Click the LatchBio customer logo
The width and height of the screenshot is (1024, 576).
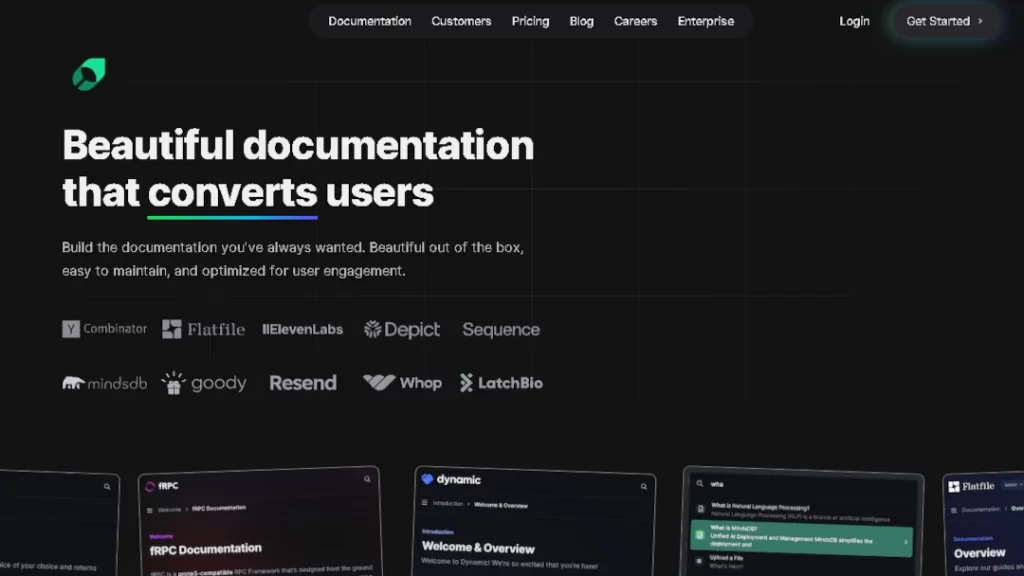pyautogui.click(x=501, y=383)
